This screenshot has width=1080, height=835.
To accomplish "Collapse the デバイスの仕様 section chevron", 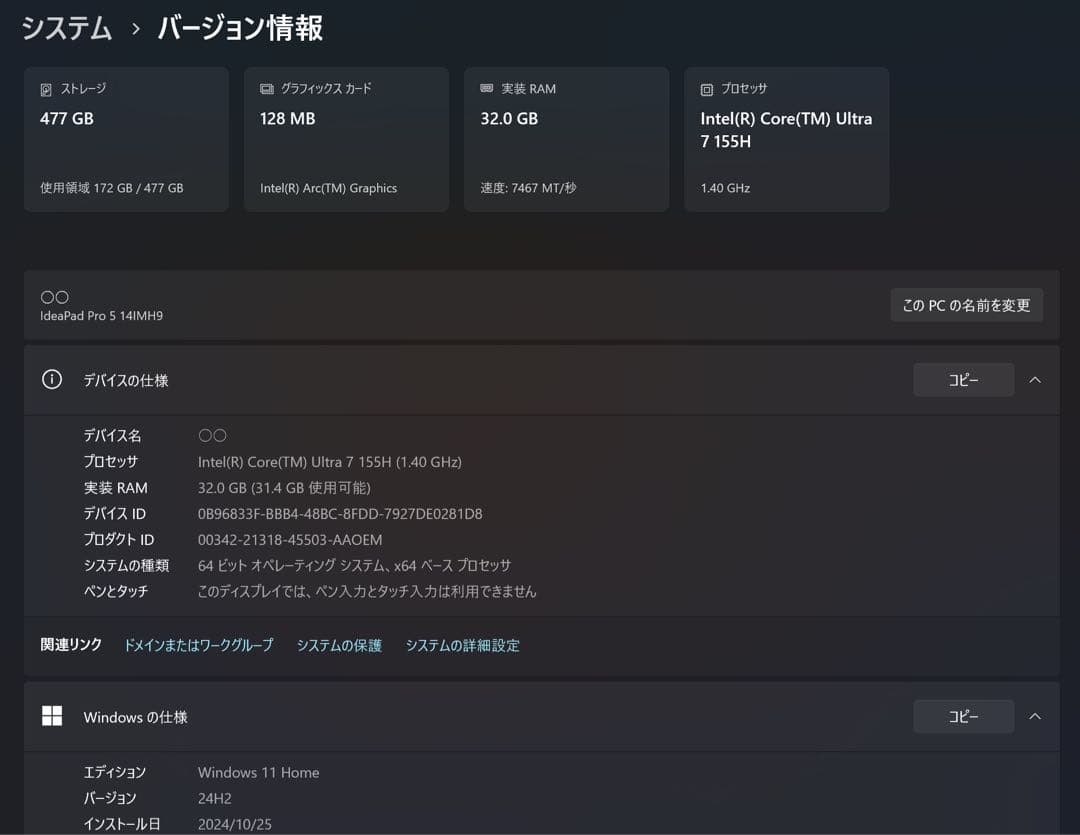I will point(1035,379).
